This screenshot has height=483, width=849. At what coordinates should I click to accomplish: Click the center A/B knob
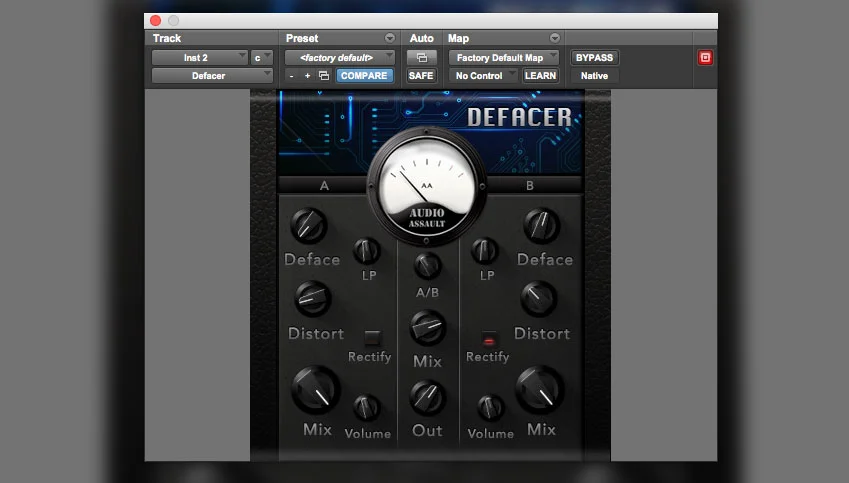427,266
